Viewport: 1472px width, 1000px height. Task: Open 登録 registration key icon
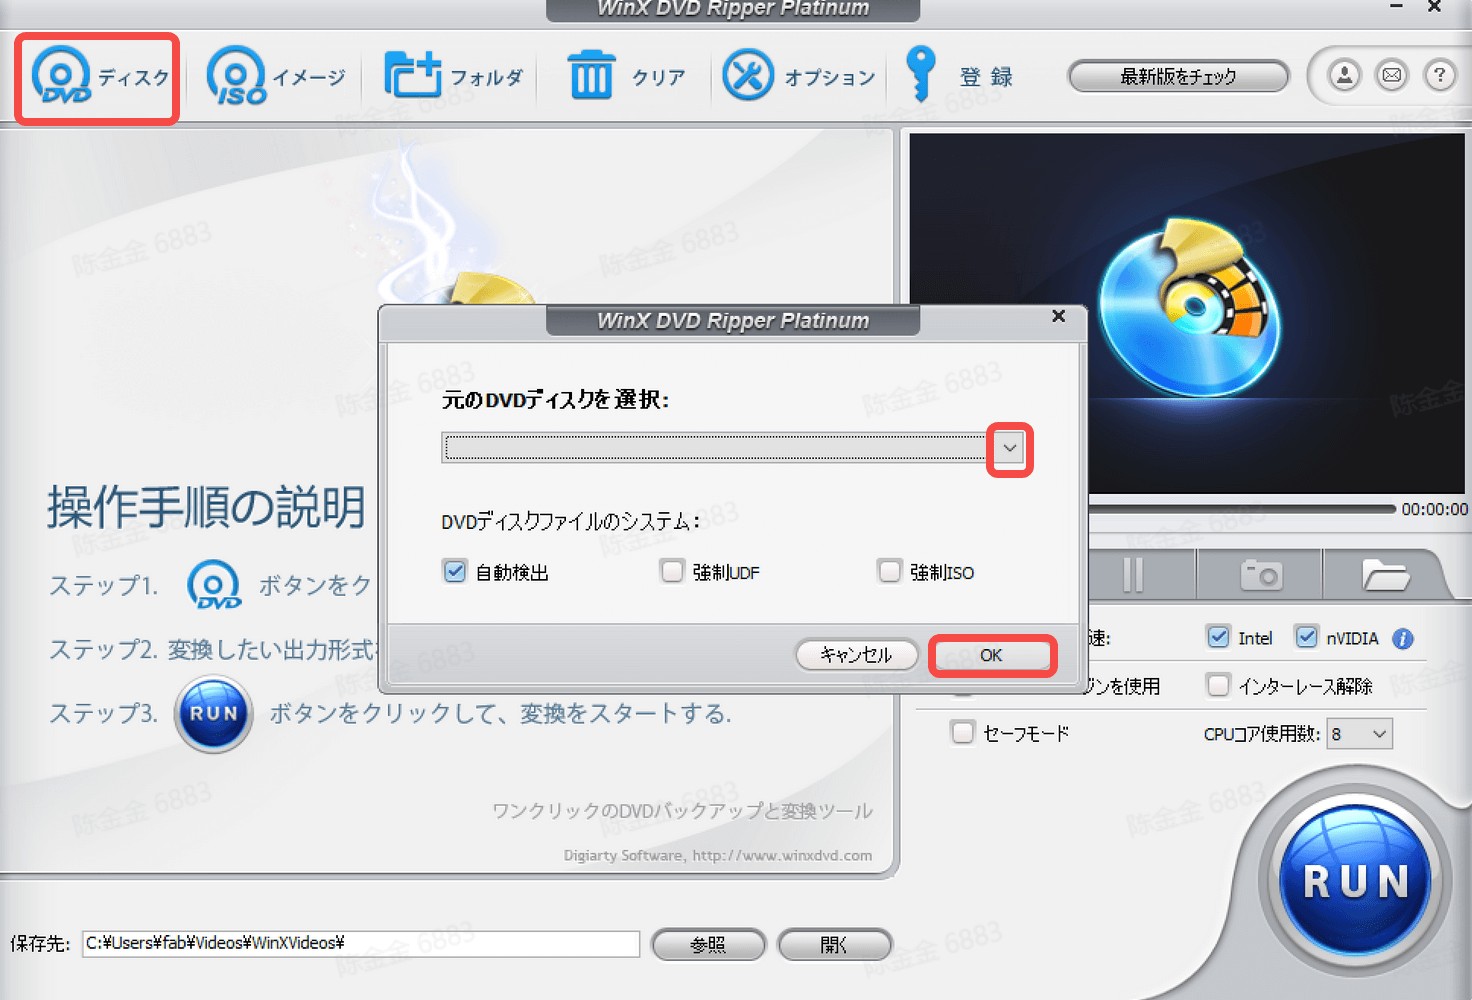click(x=958, y=77)
